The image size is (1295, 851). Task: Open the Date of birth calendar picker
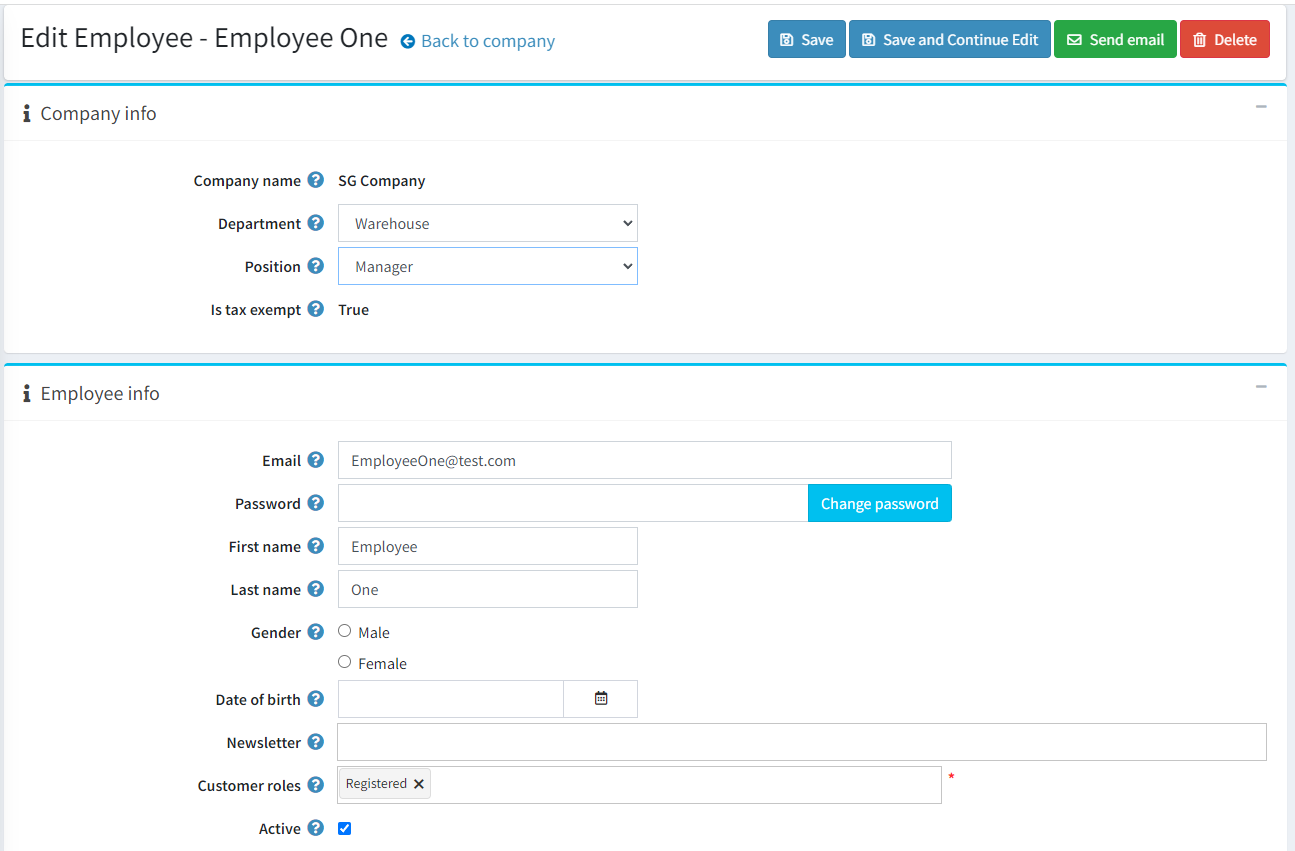tap(600, 698)
